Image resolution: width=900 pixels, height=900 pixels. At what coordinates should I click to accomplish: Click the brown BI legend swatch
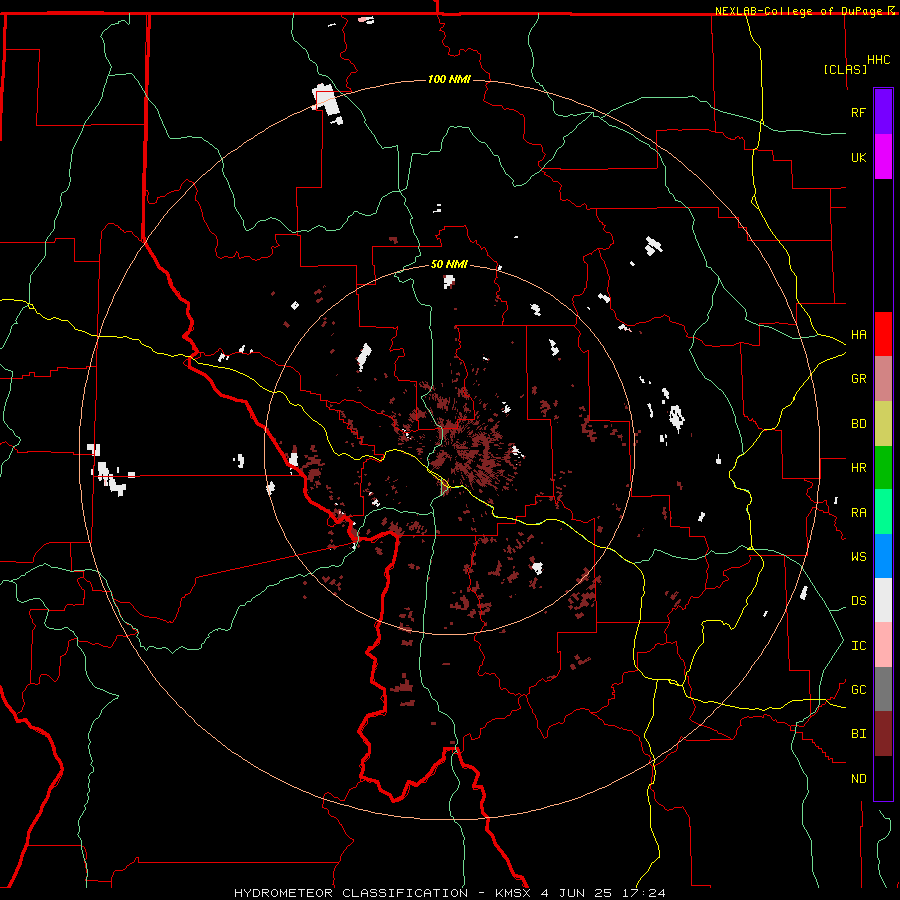coord(883,734)
